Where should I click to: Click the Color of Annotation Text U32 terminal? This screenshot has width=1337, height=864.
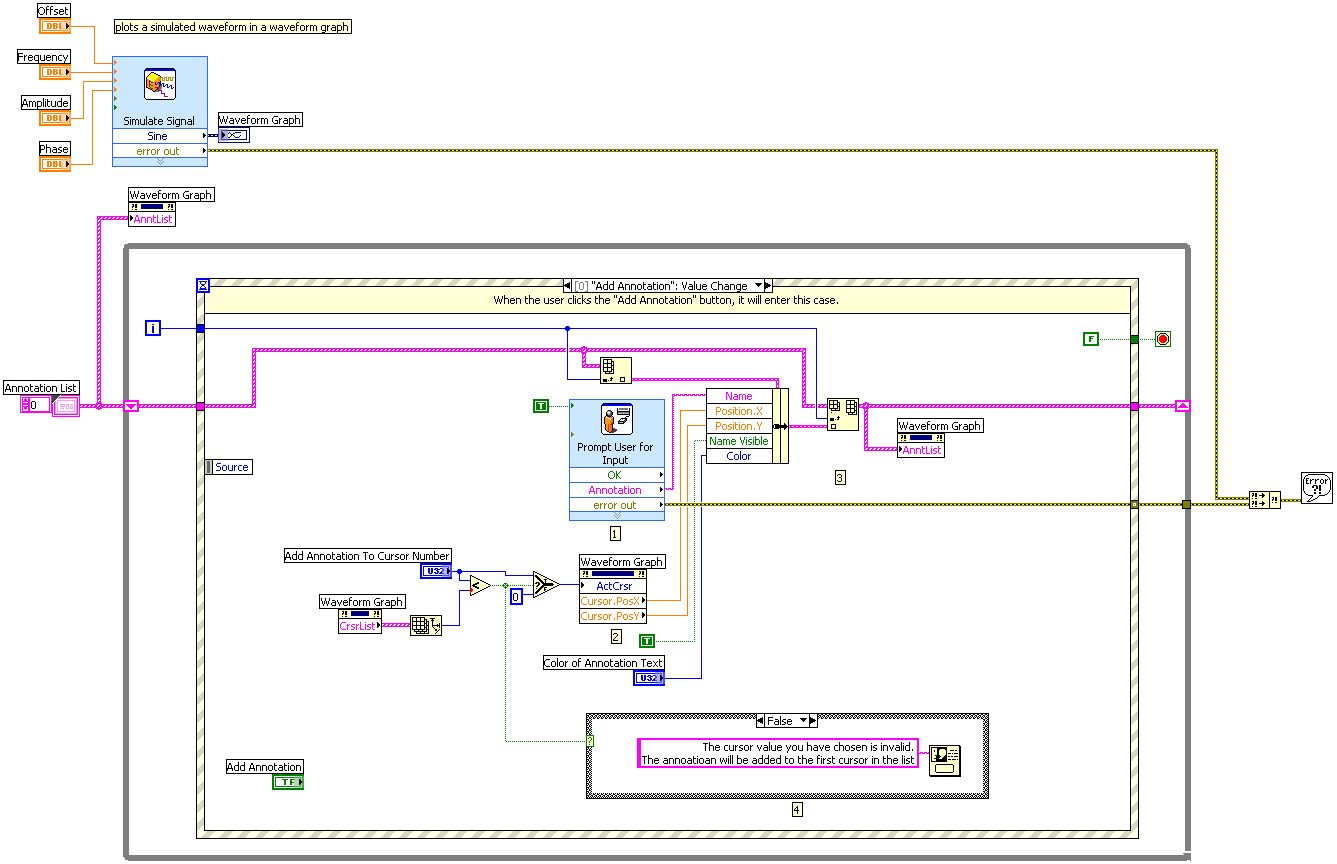point(649,678)
